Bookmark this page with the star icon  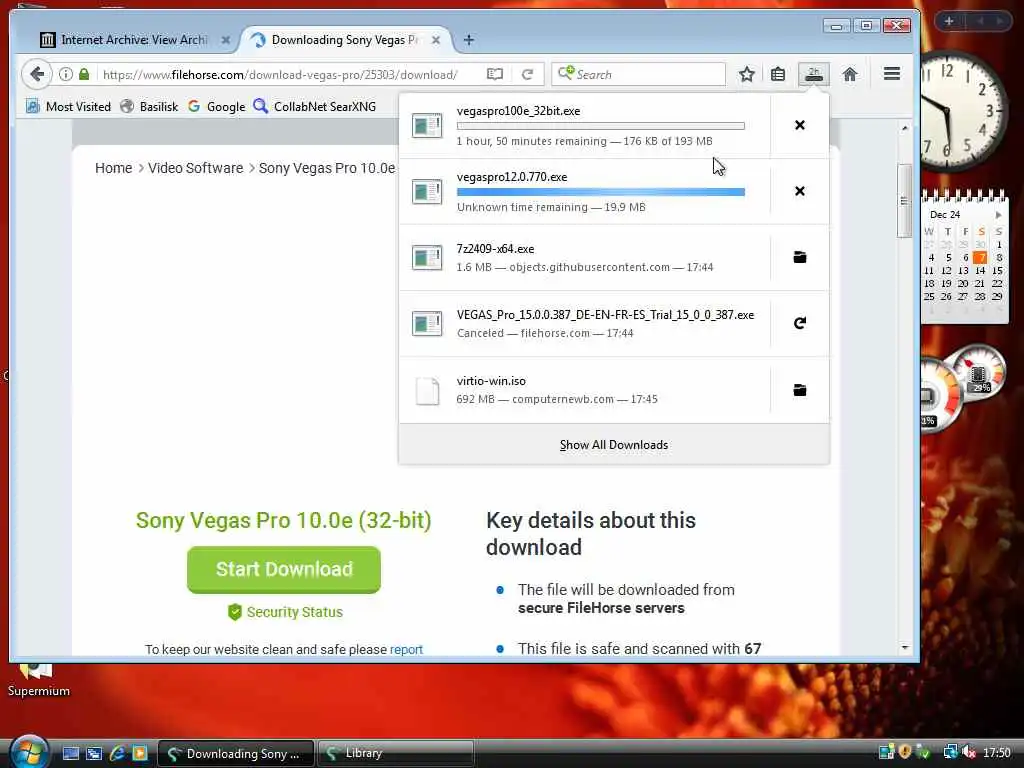pyautogui.click(x=746, y=74)
